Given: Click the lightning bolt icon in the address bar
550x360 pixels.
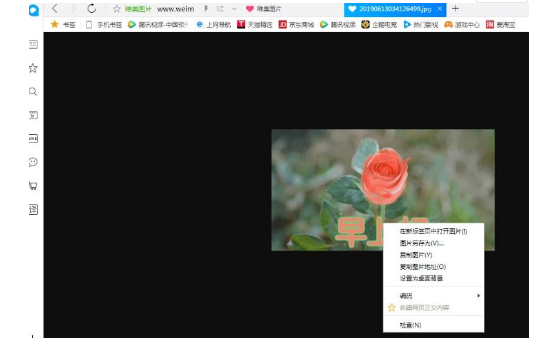Looking at the screenshot, I should 206,8.
